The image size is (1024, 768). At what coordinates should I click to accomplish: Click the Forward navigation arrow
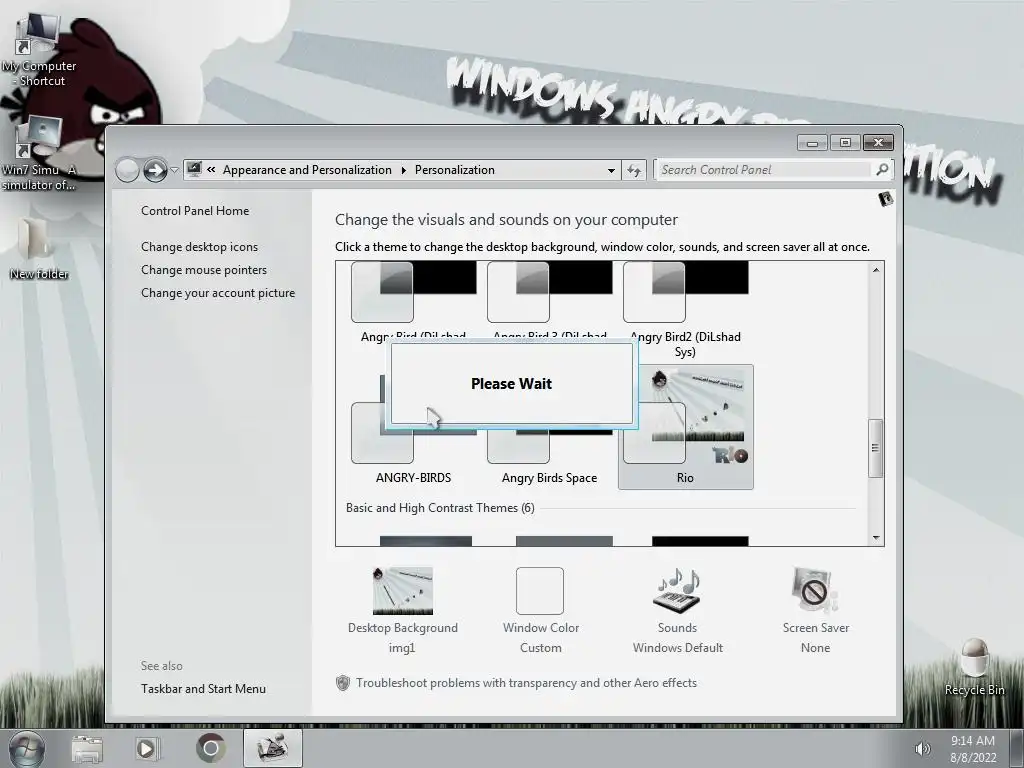click(x=155, y=170)
